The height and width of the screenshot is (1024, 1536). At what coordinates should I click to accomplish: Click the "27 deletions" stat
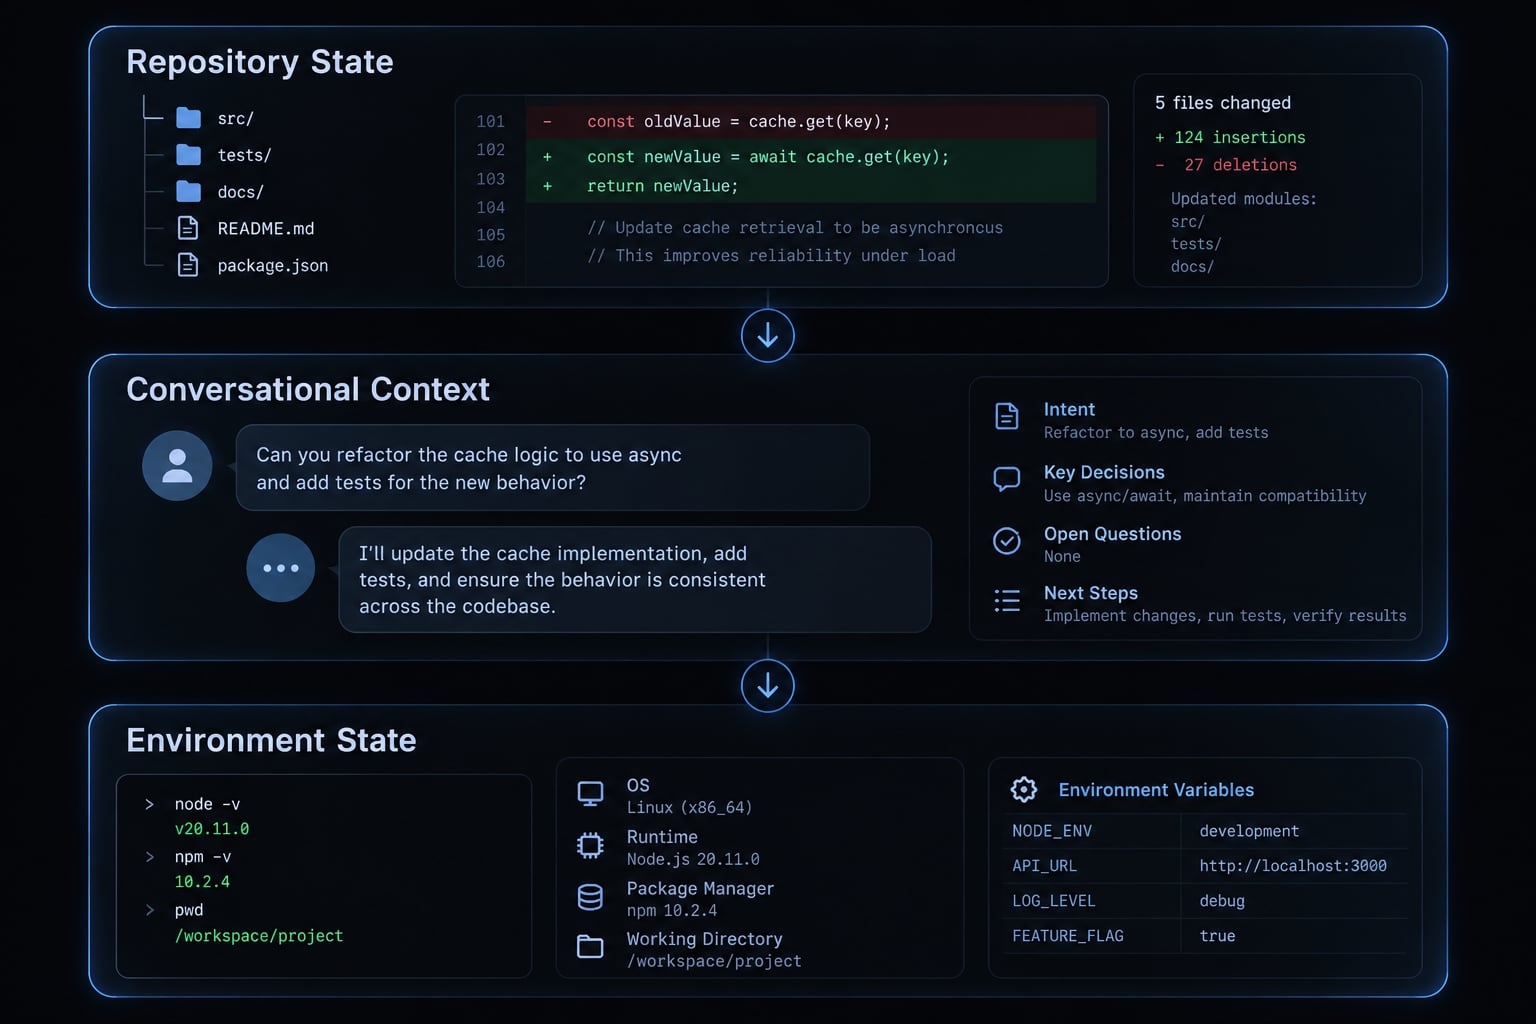tap(1241, 165)
